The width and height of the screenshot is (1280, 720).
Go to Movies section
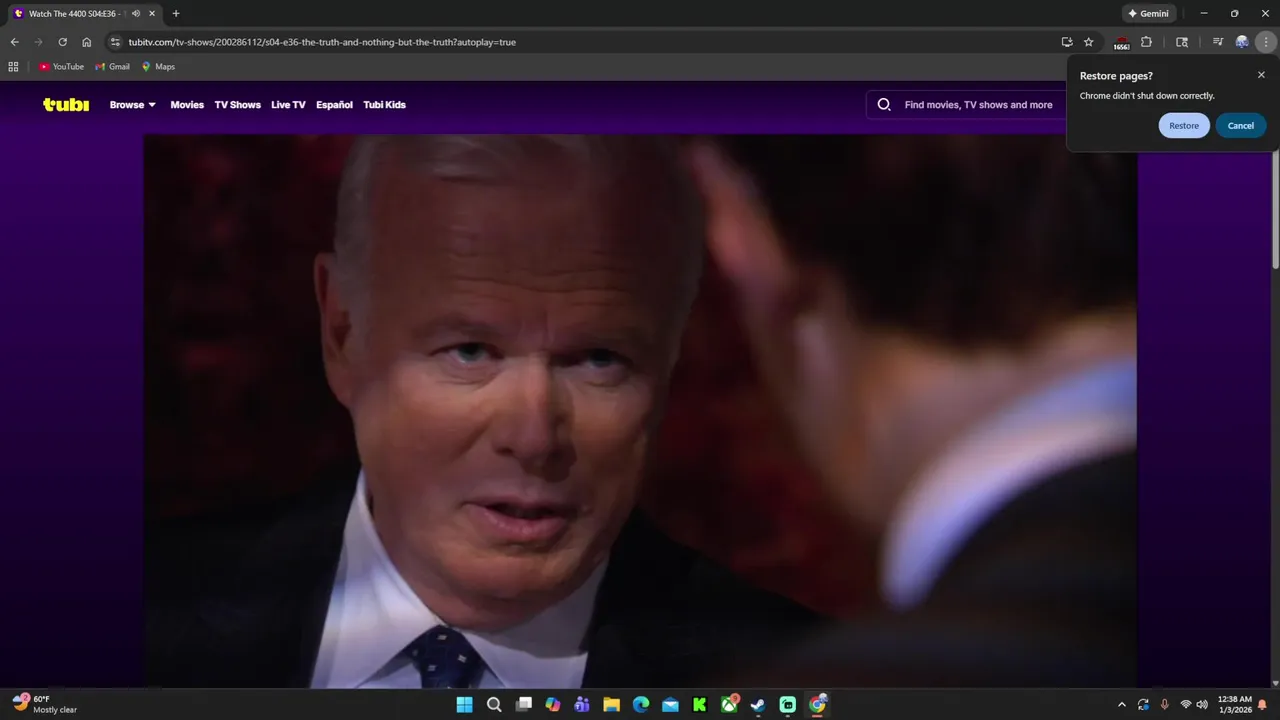187,105
